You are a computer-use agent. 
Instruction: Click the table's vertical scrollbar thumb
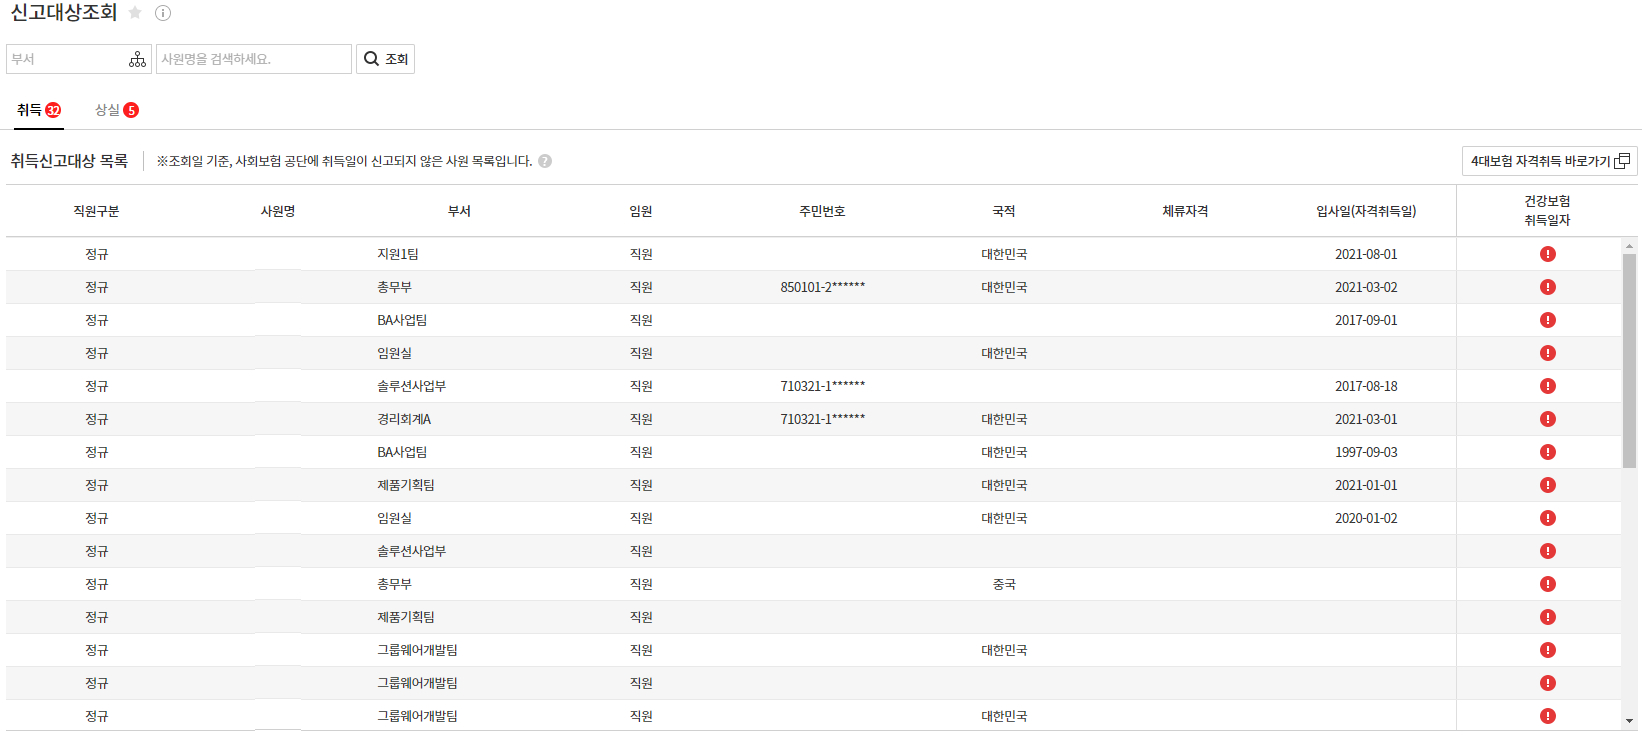pyautogui.click(x=1629, y=360)
